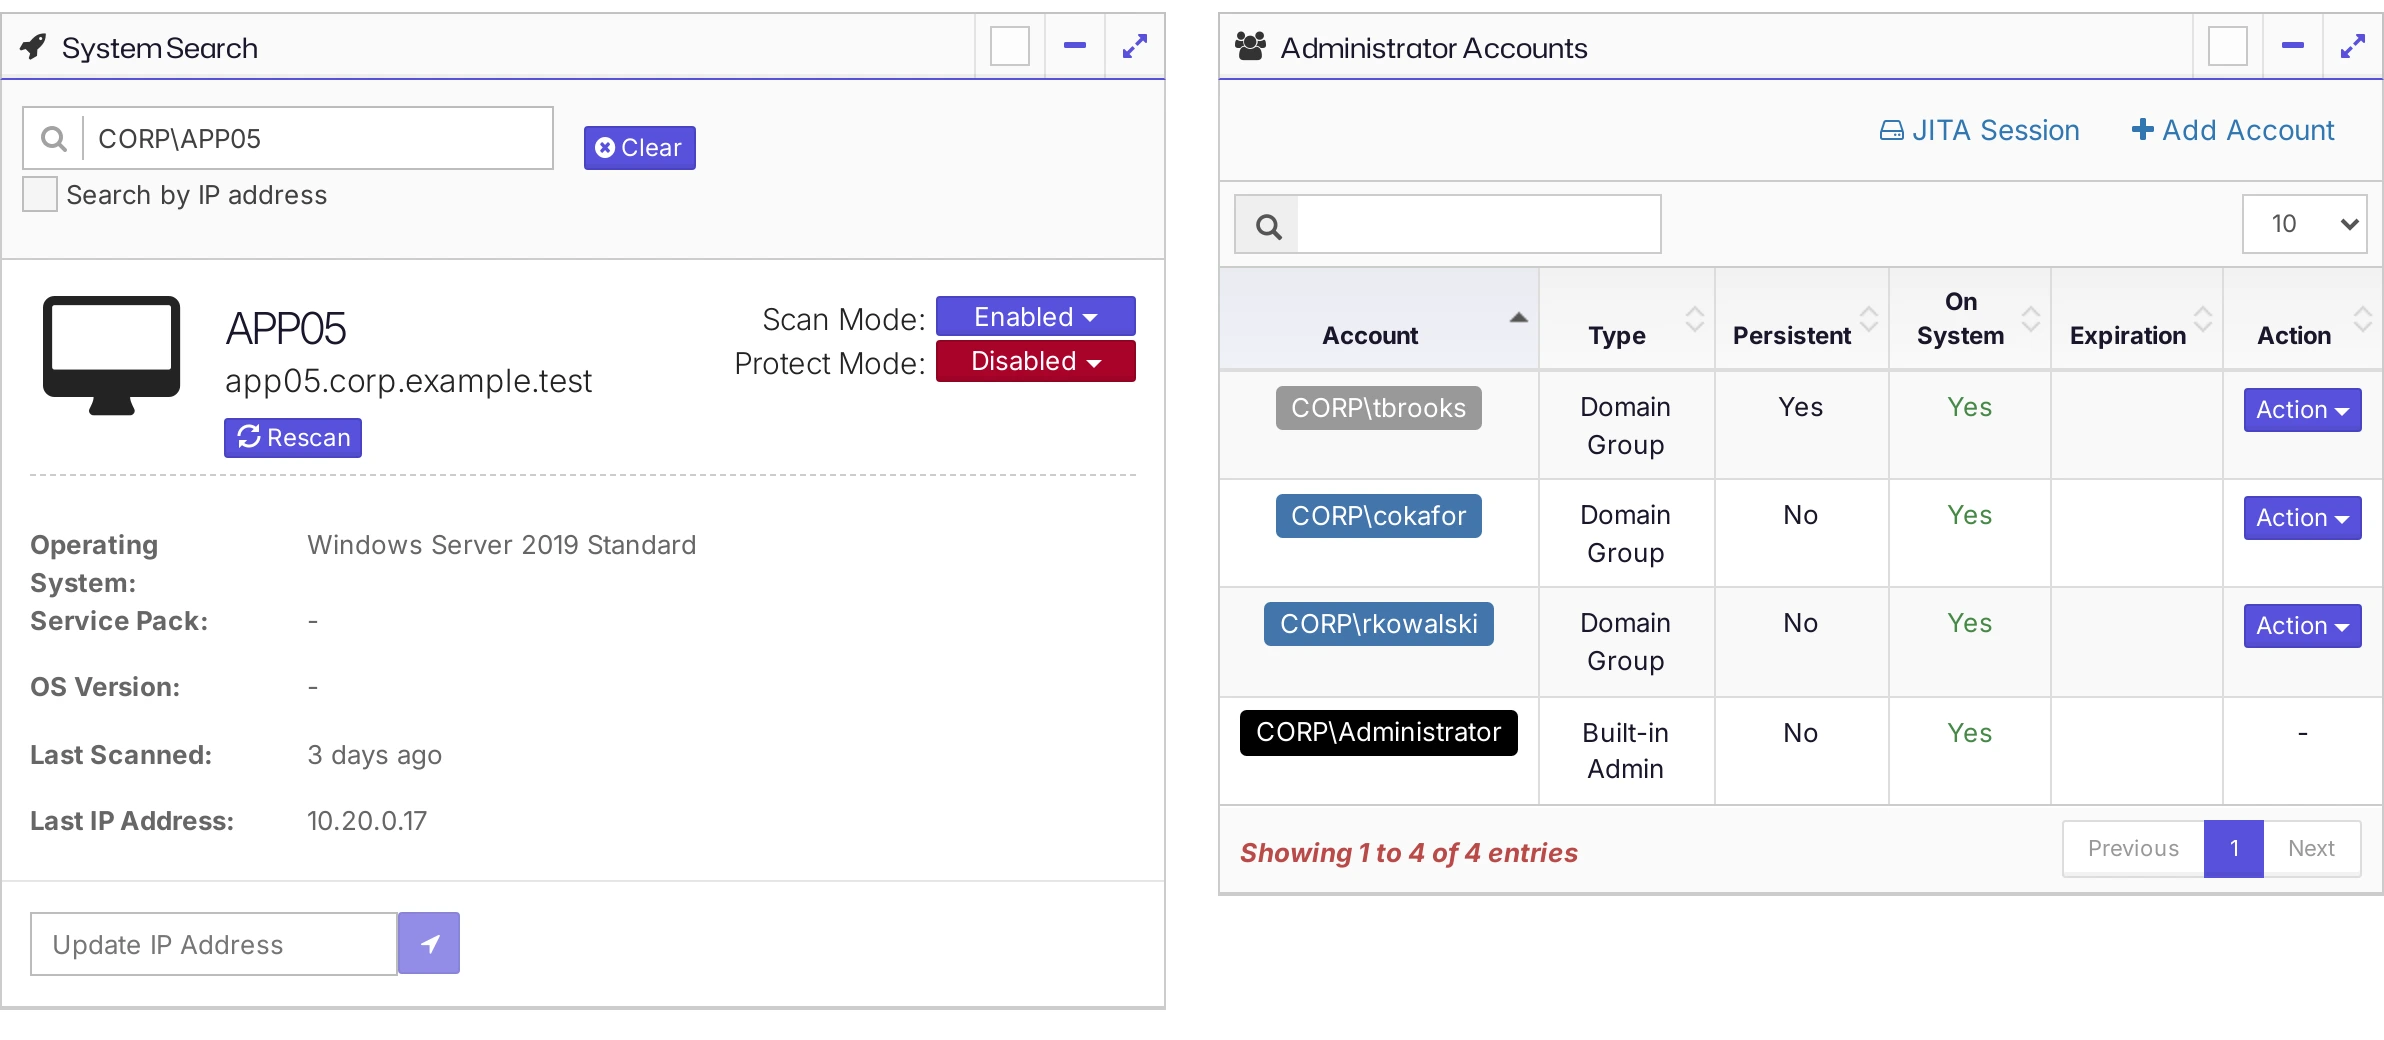
Task: Open Action dropdown for CORP\cokafor
Action: tap(2302, 518)
